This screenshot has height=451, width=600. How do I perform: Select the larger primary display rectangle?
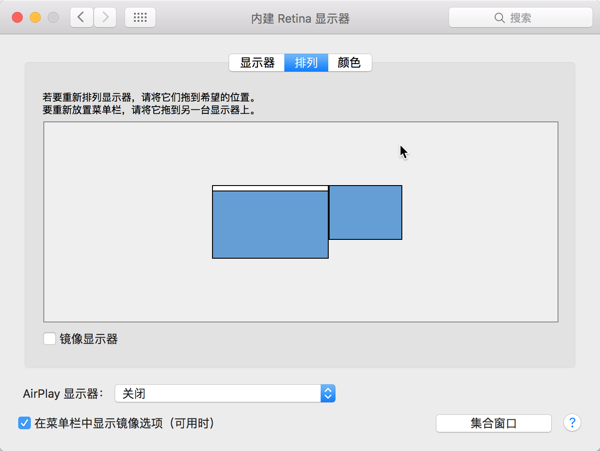(270, 225)
